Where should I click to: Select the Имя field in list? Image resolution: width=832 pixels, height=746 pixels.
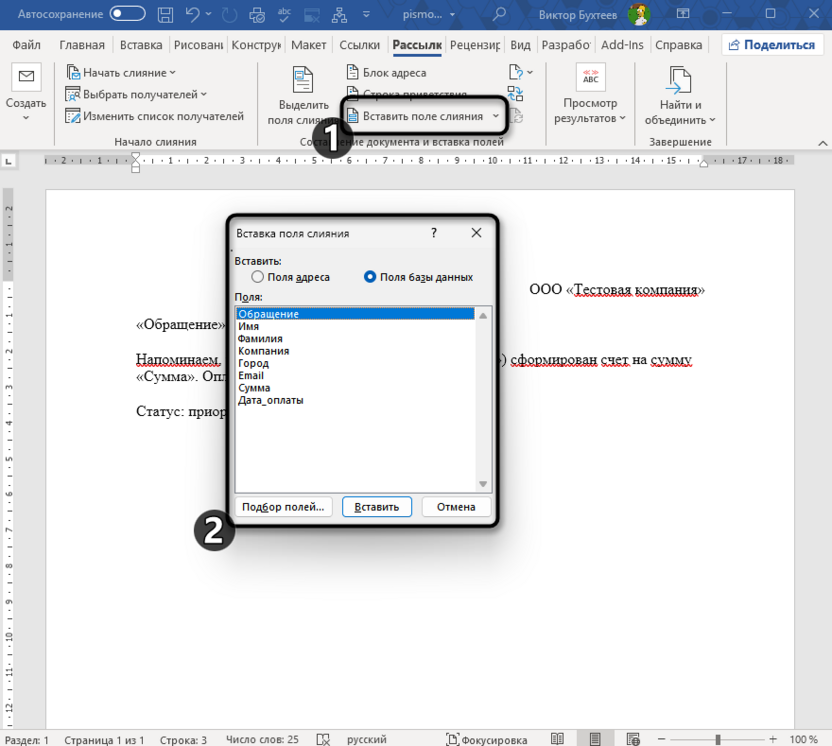pyautogui.click(x=355, y=326)
